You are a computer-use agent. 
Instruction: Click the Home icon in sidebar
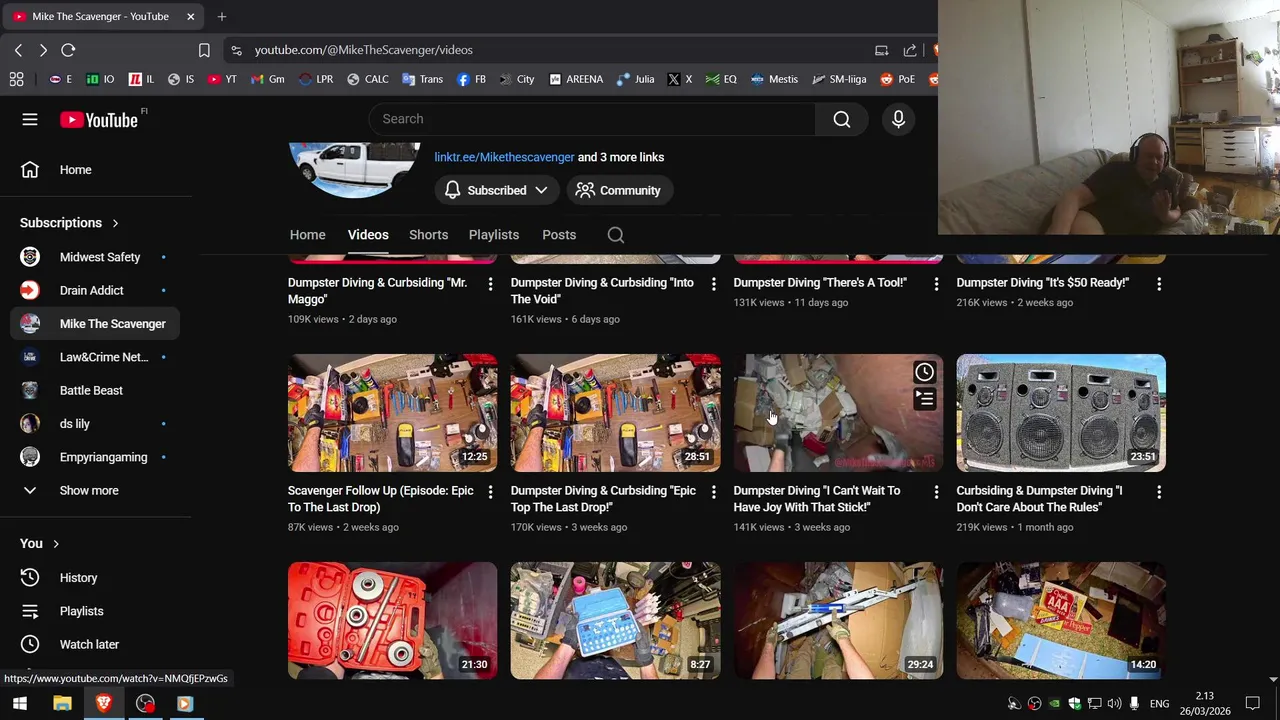point(30,170)
